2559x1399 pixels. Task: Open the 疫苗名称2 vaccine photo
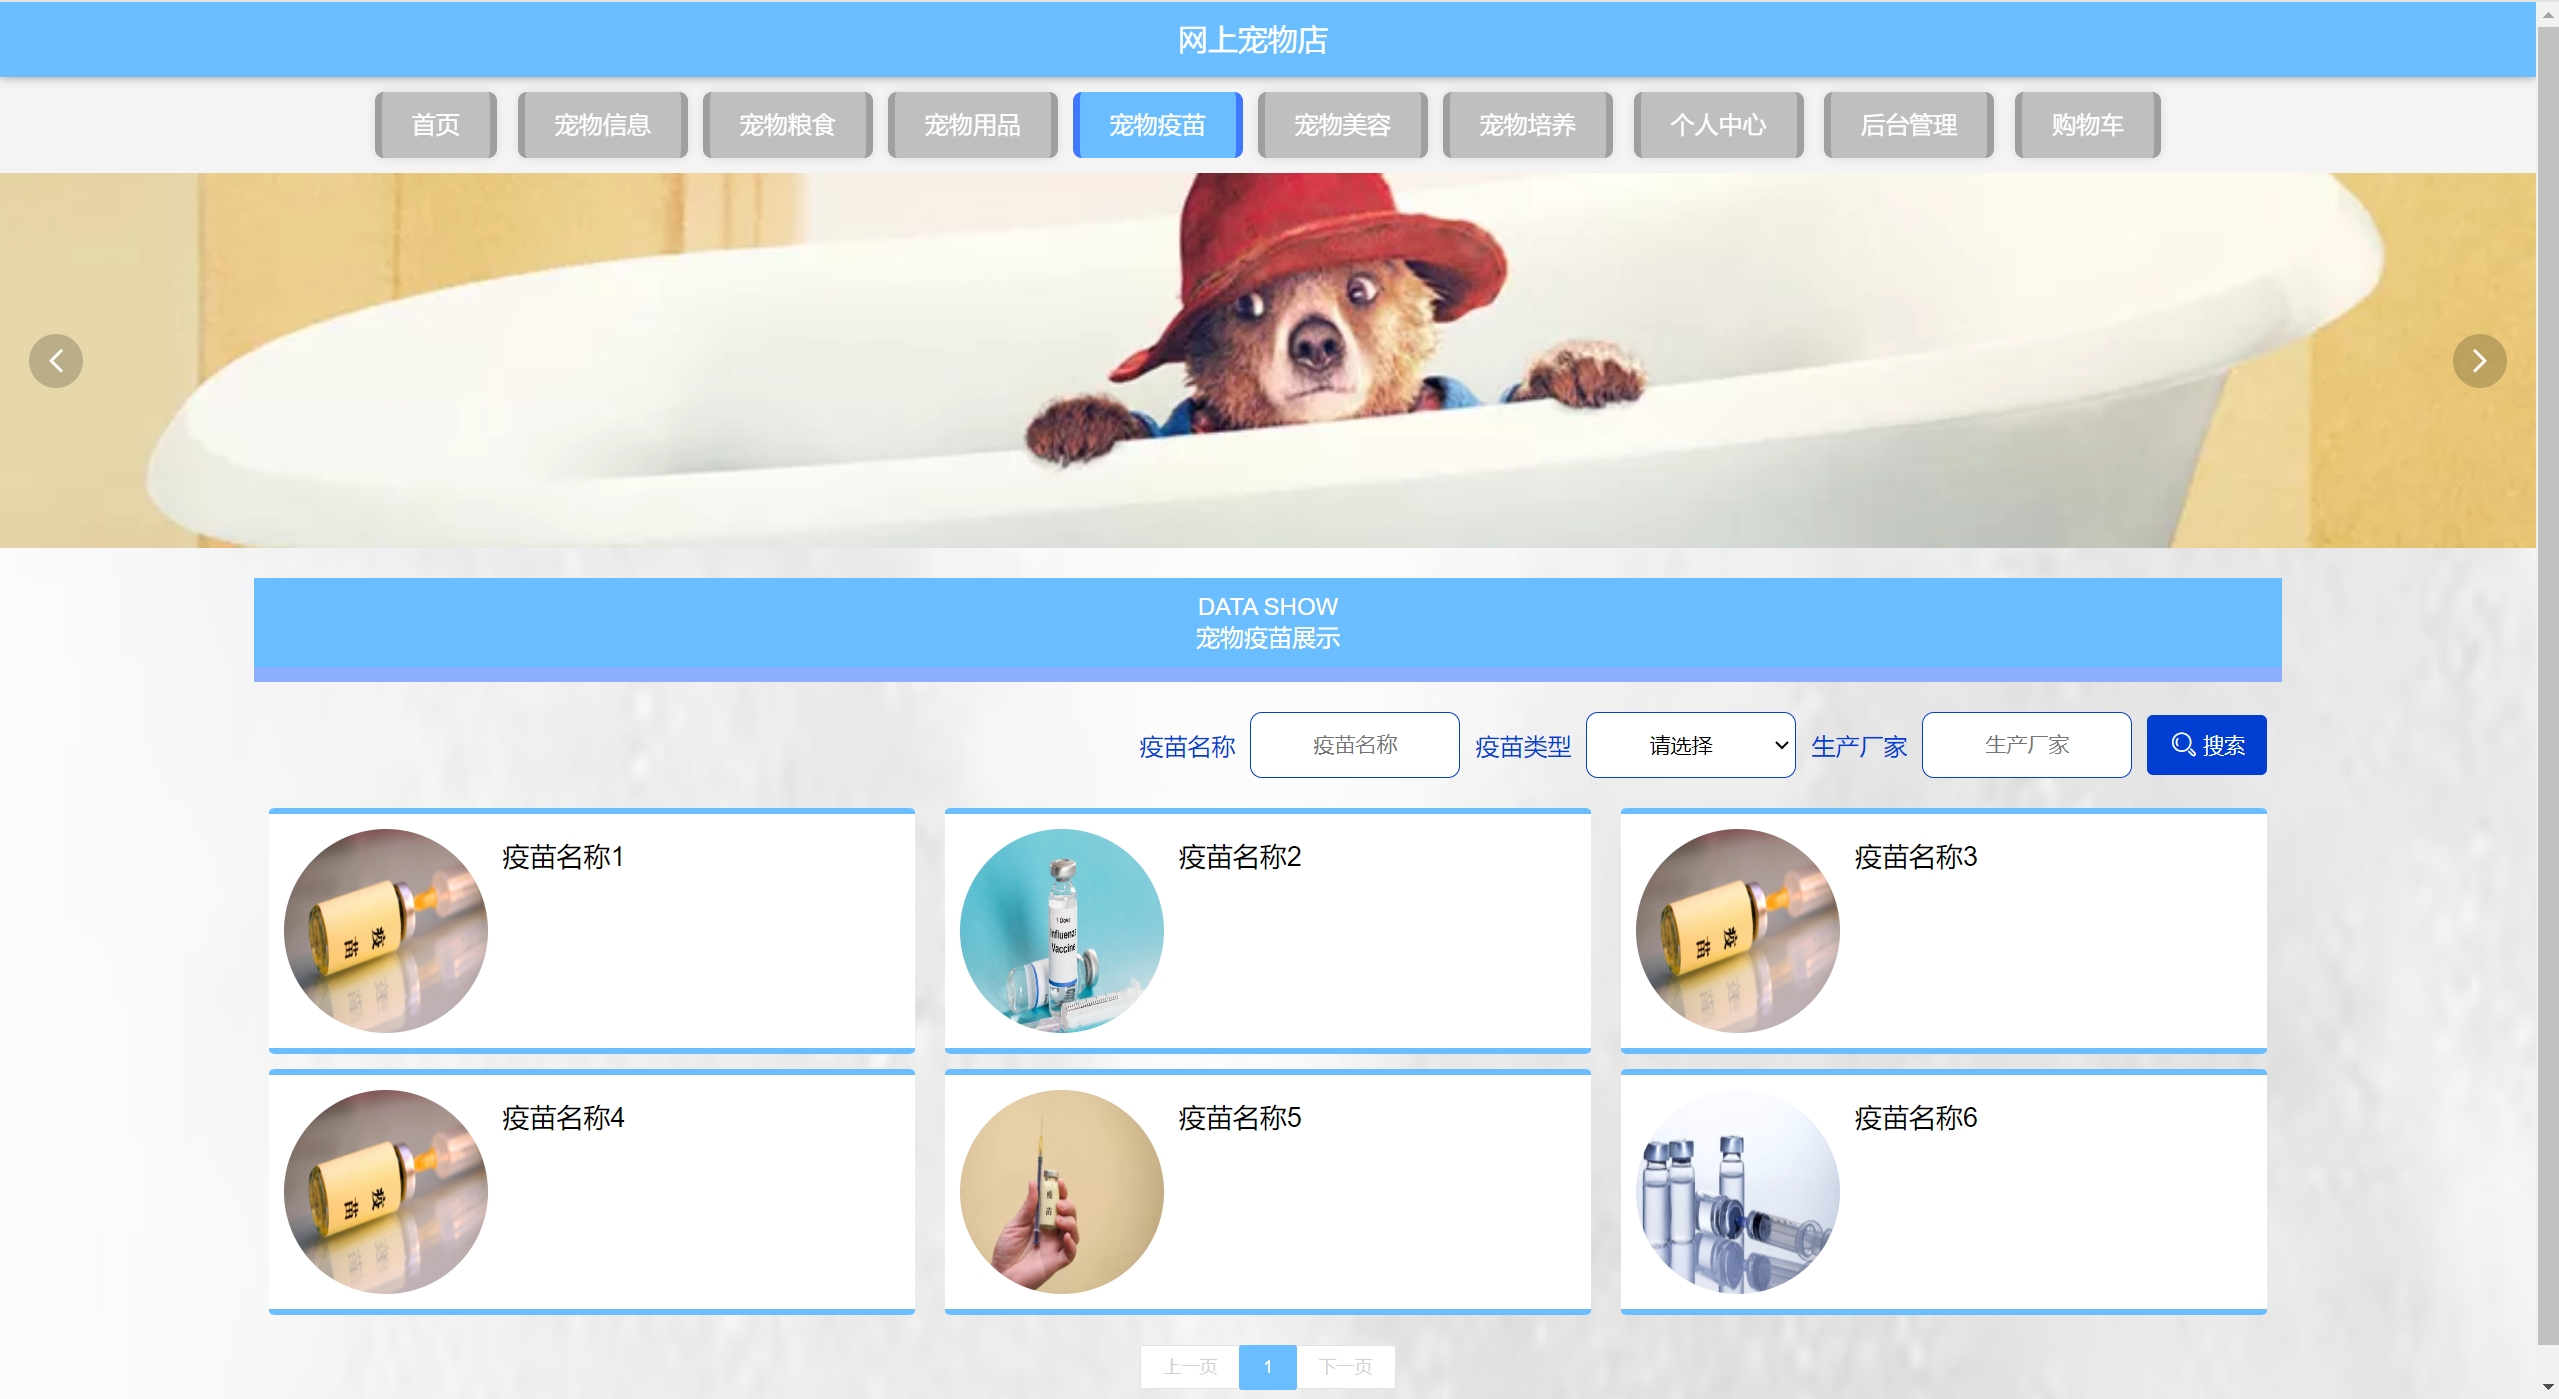1062,931
